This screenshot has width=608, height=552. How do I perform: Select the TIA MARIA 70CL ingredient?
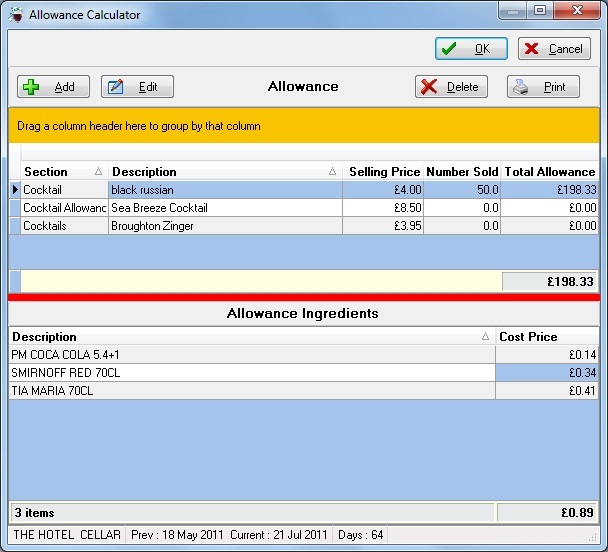(252, 390)
